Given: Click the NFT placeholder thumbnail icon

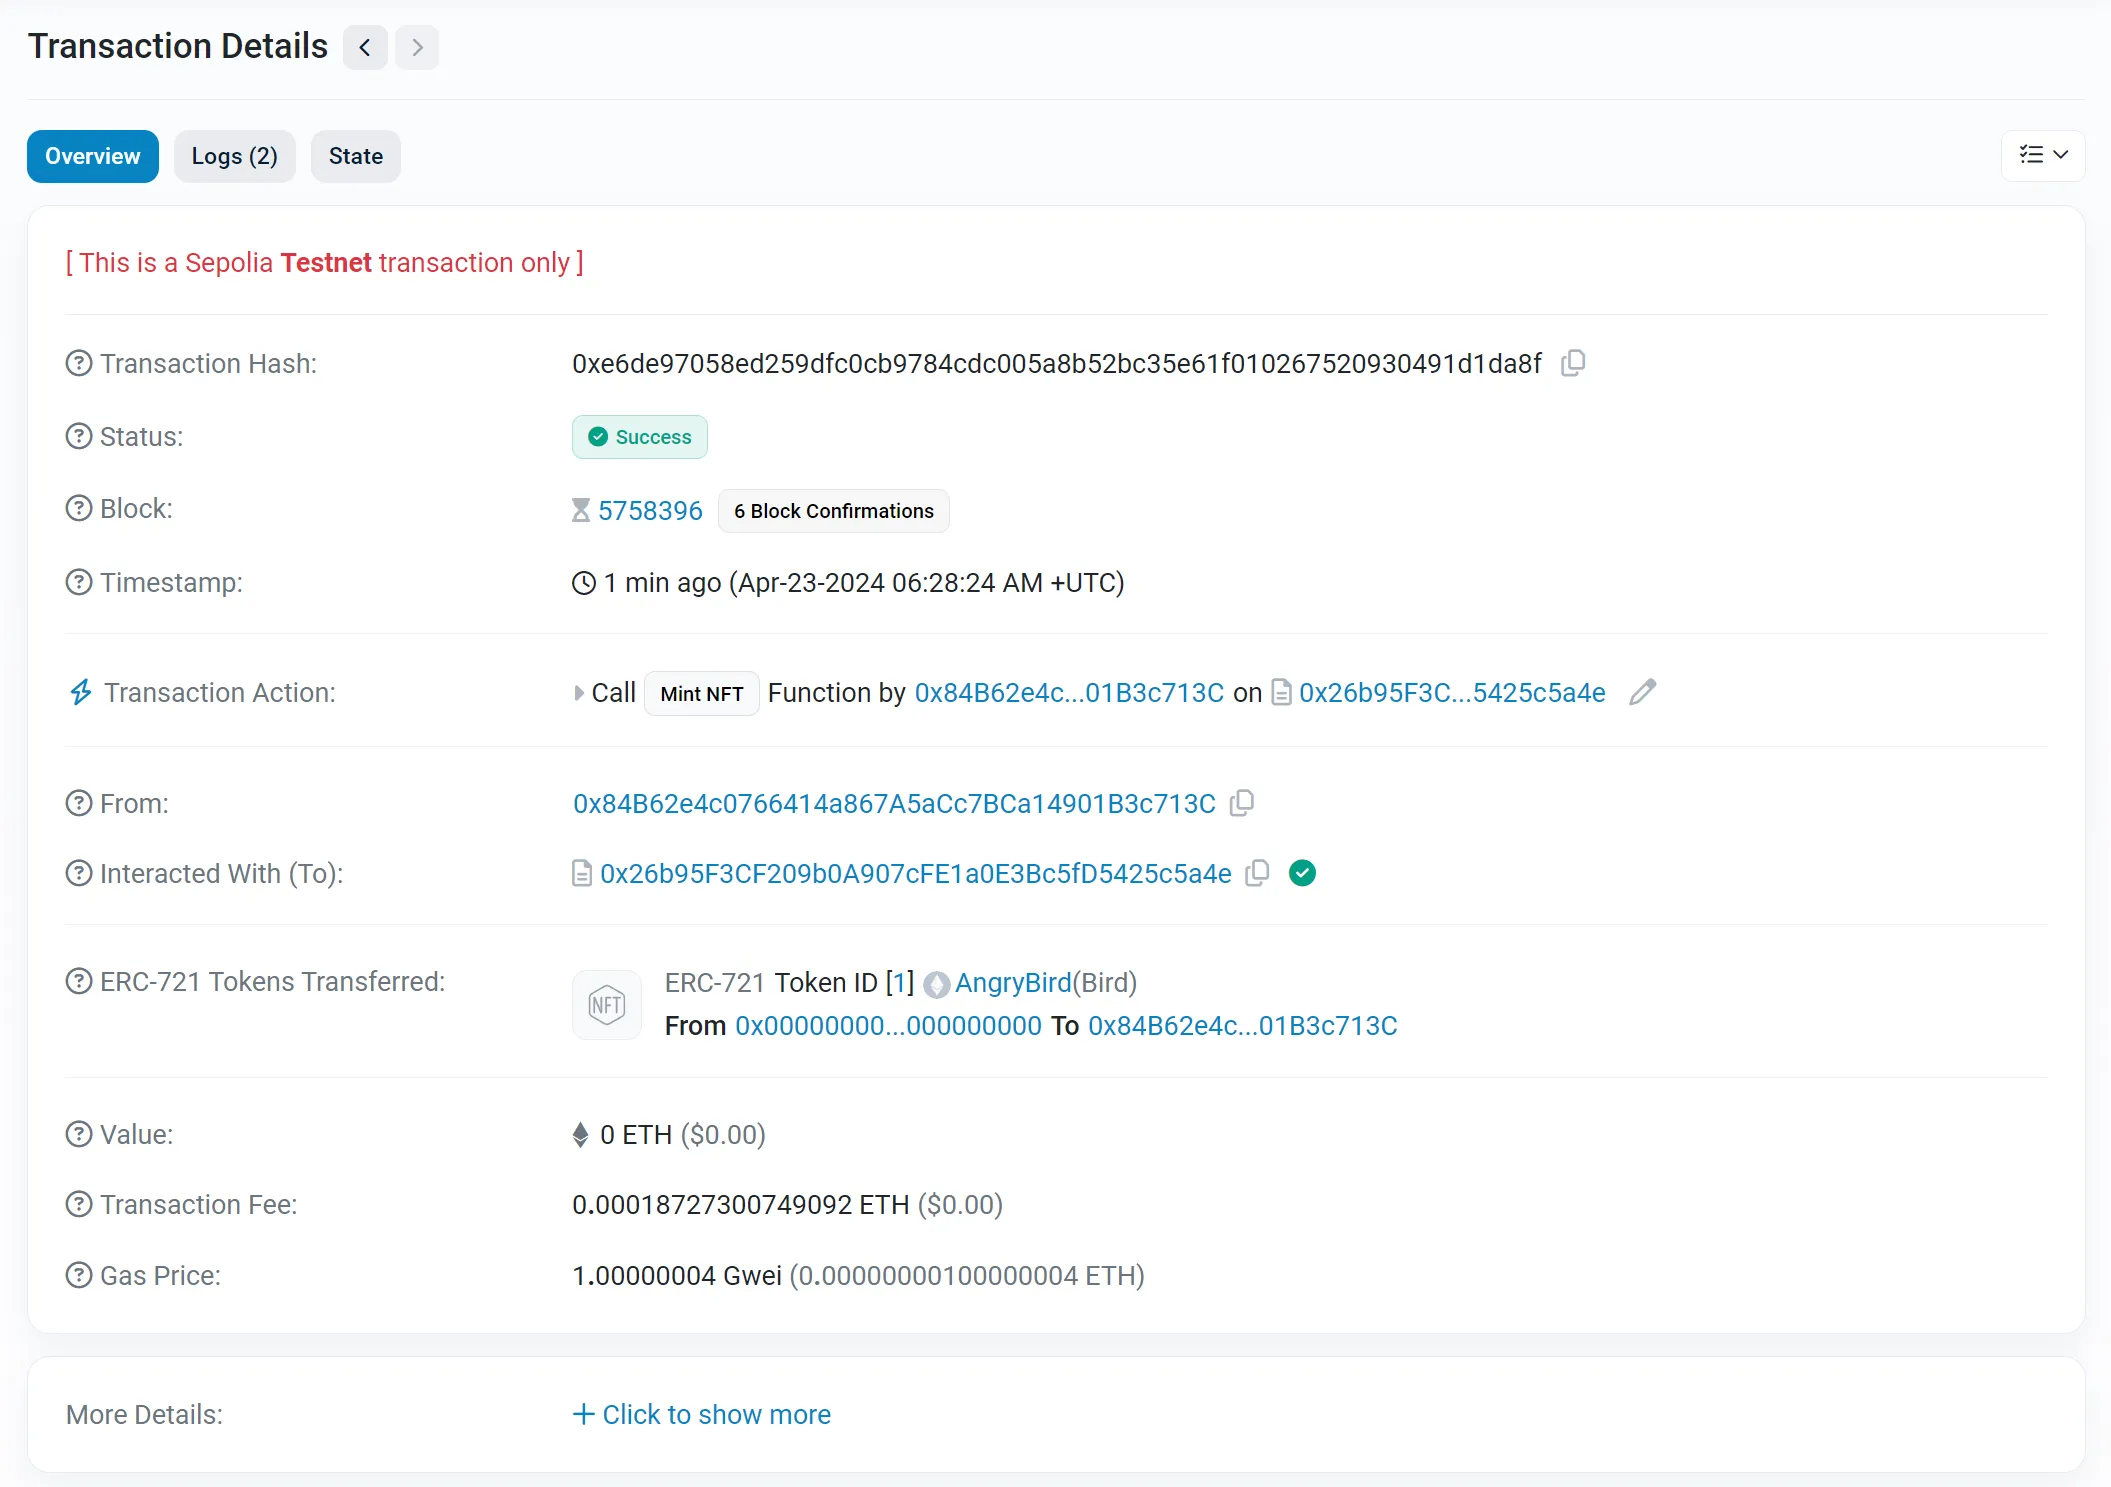Looking at the screenshot, I should point(606,1004).
